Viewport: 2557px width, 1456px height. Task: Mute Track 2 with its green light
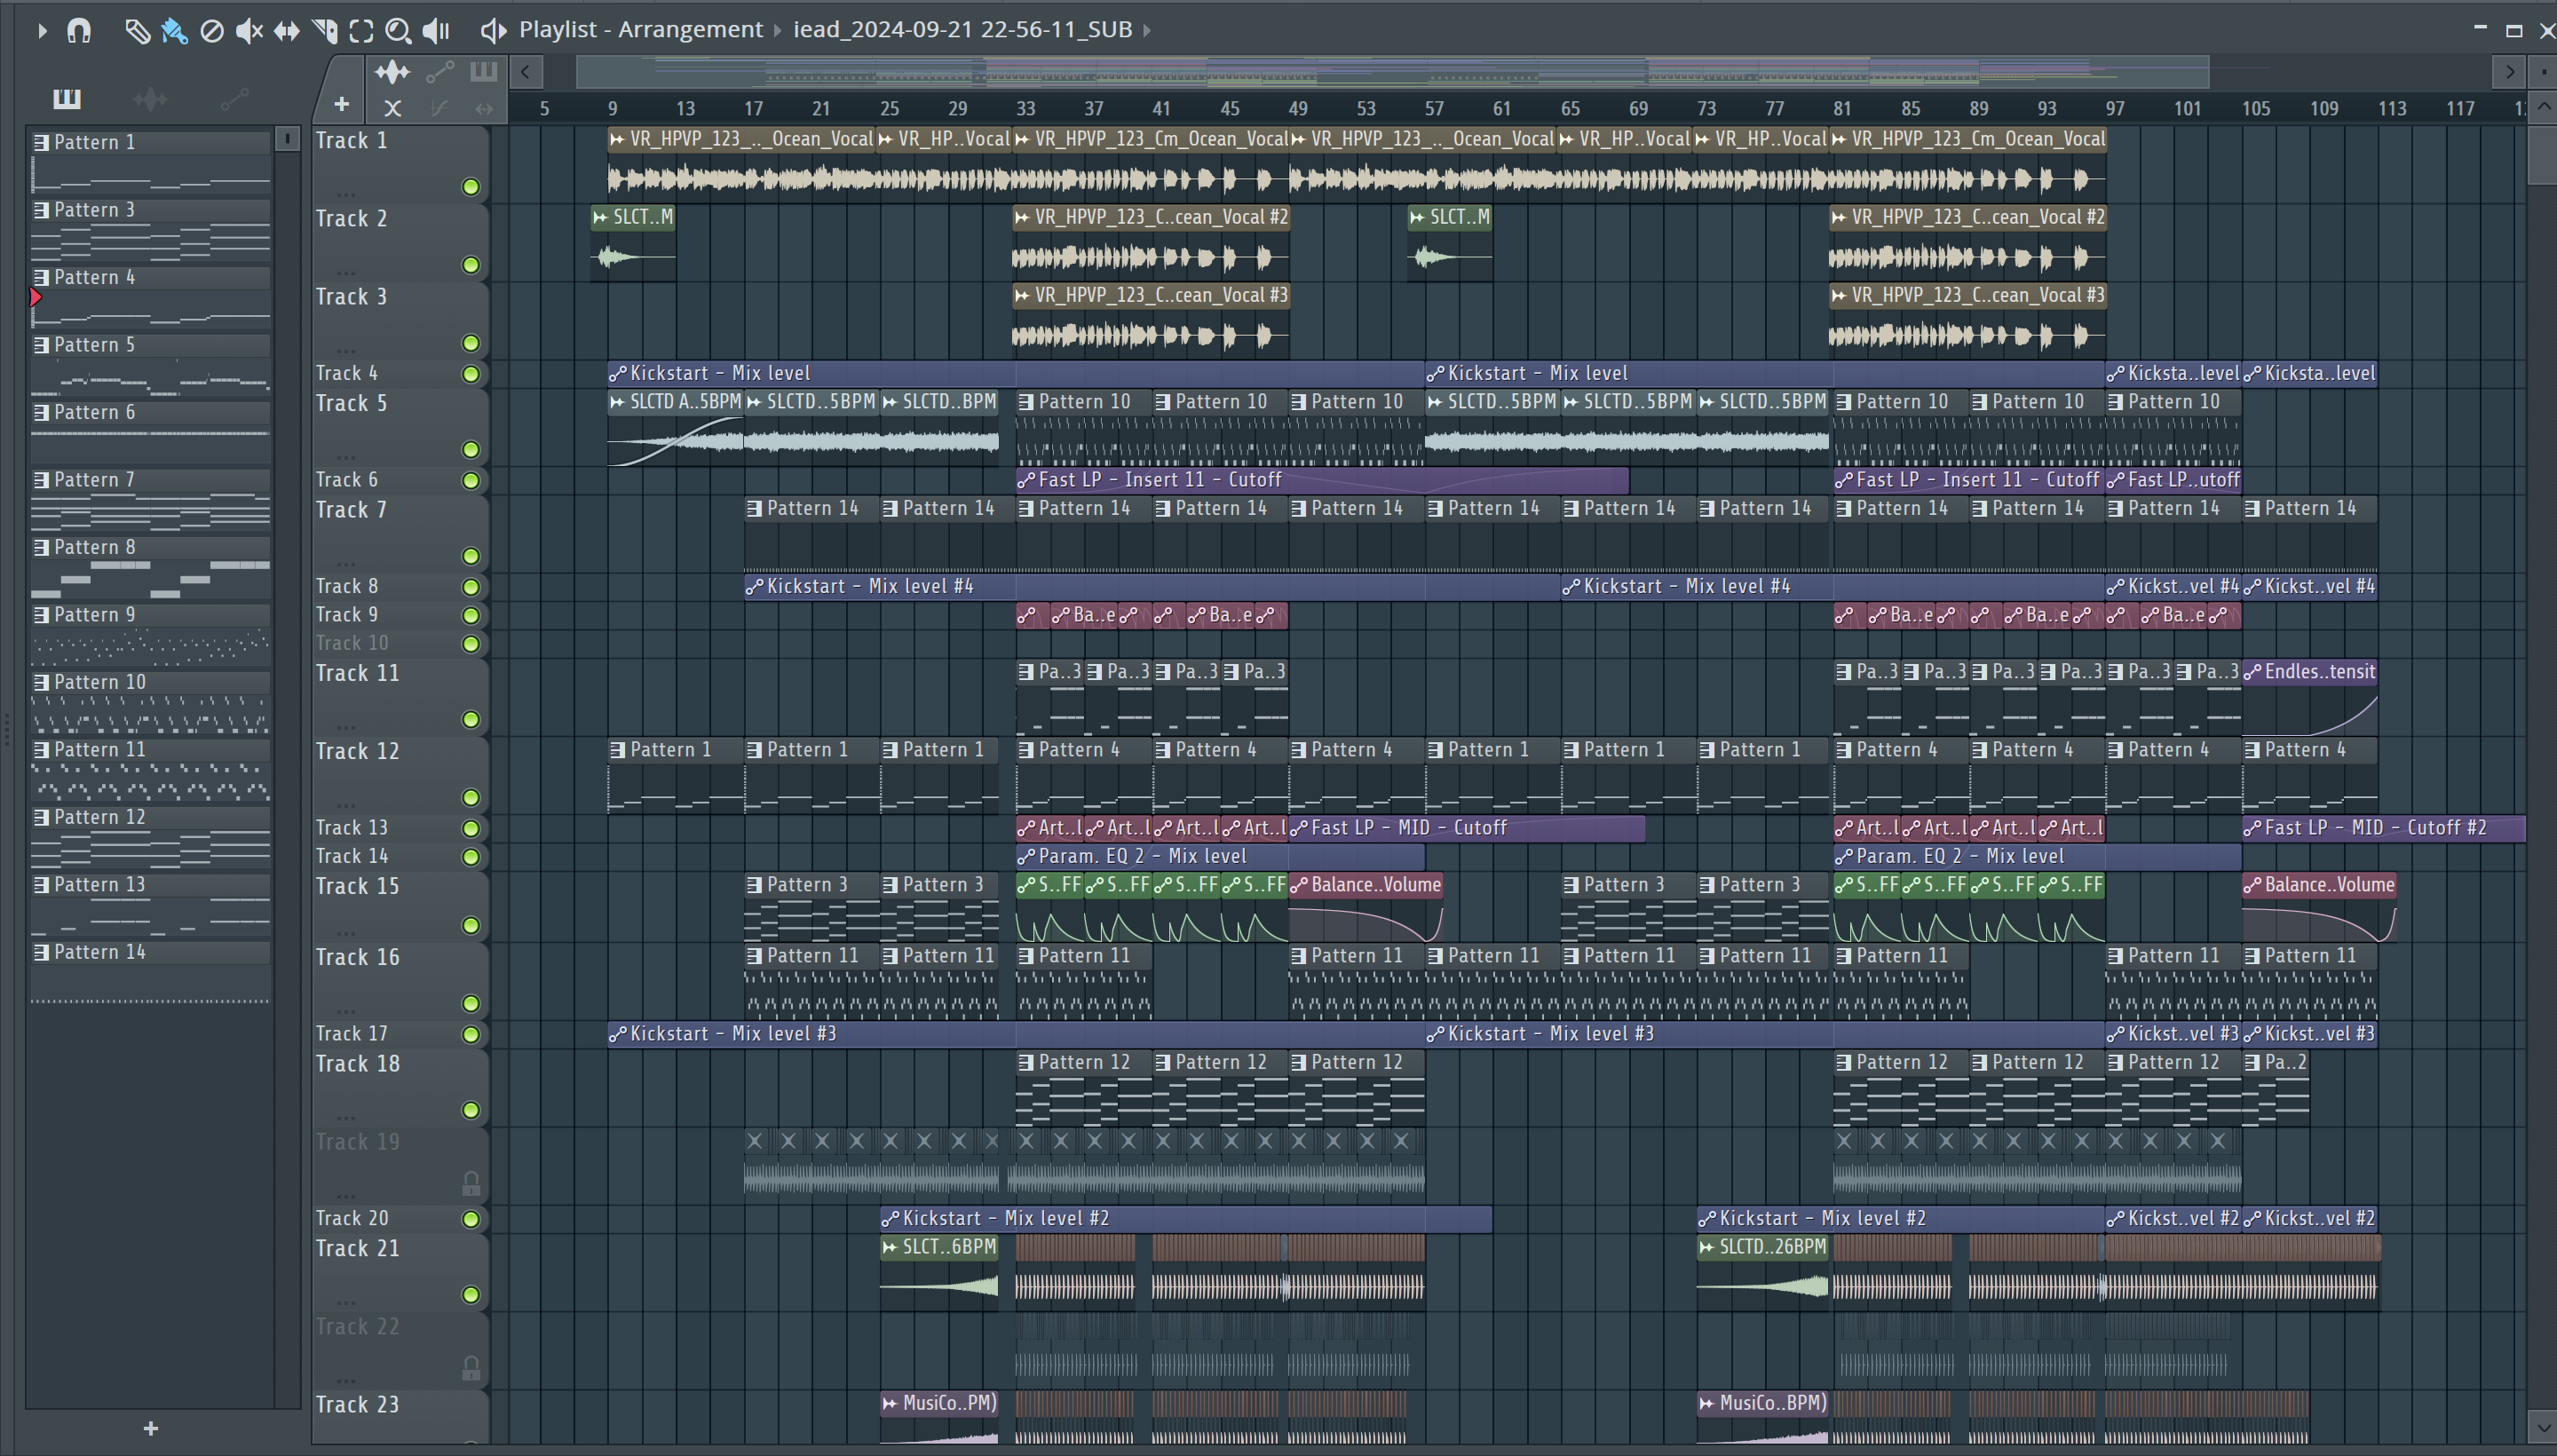pyautogui.click(x=471, y=265)
